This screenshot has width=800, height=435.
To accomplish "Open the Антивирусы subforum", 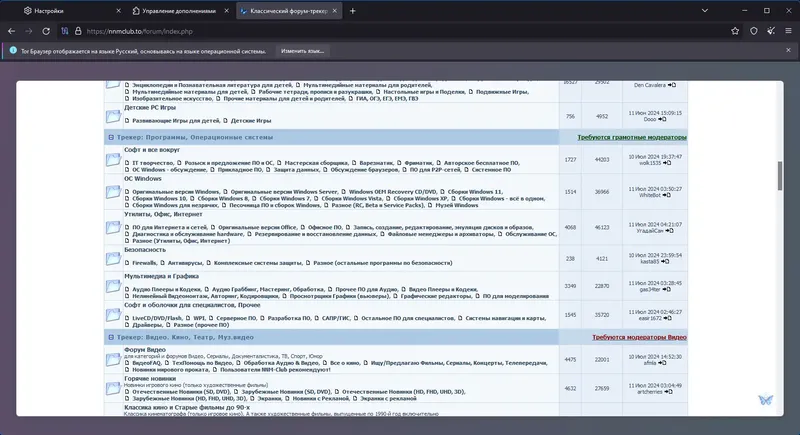I will tap(184, 263).
